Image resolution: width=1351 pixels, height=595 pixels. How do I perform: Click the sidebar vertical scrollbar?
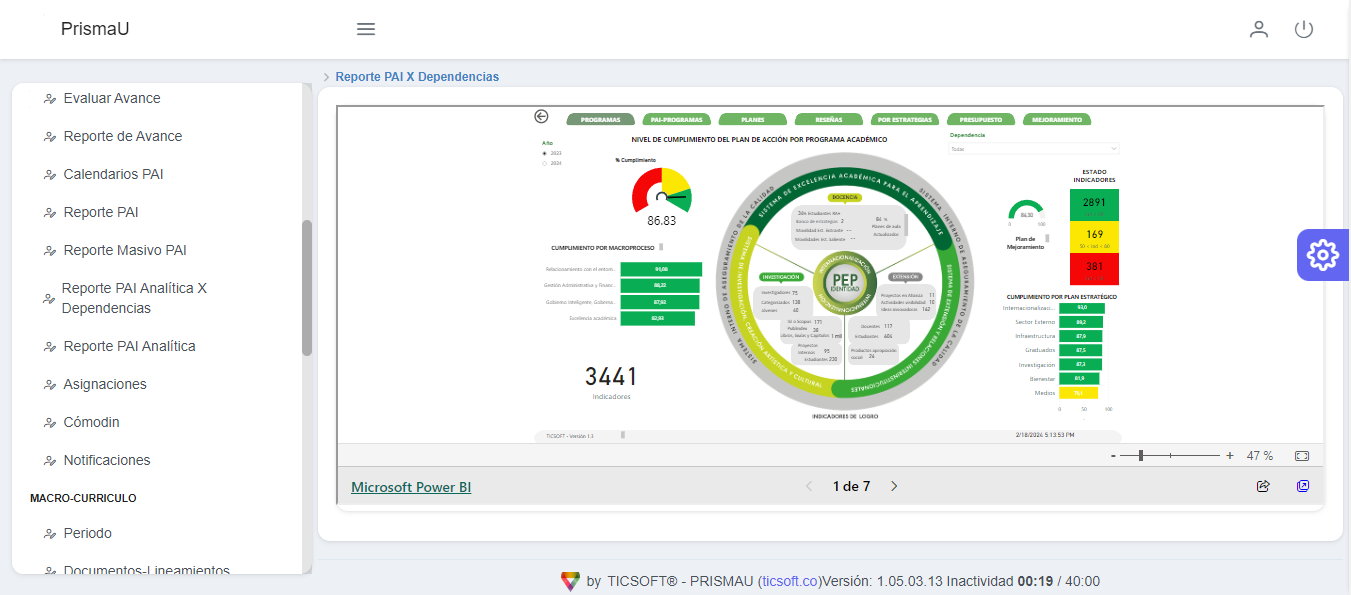pyautogui.click(x=307, y=288)
